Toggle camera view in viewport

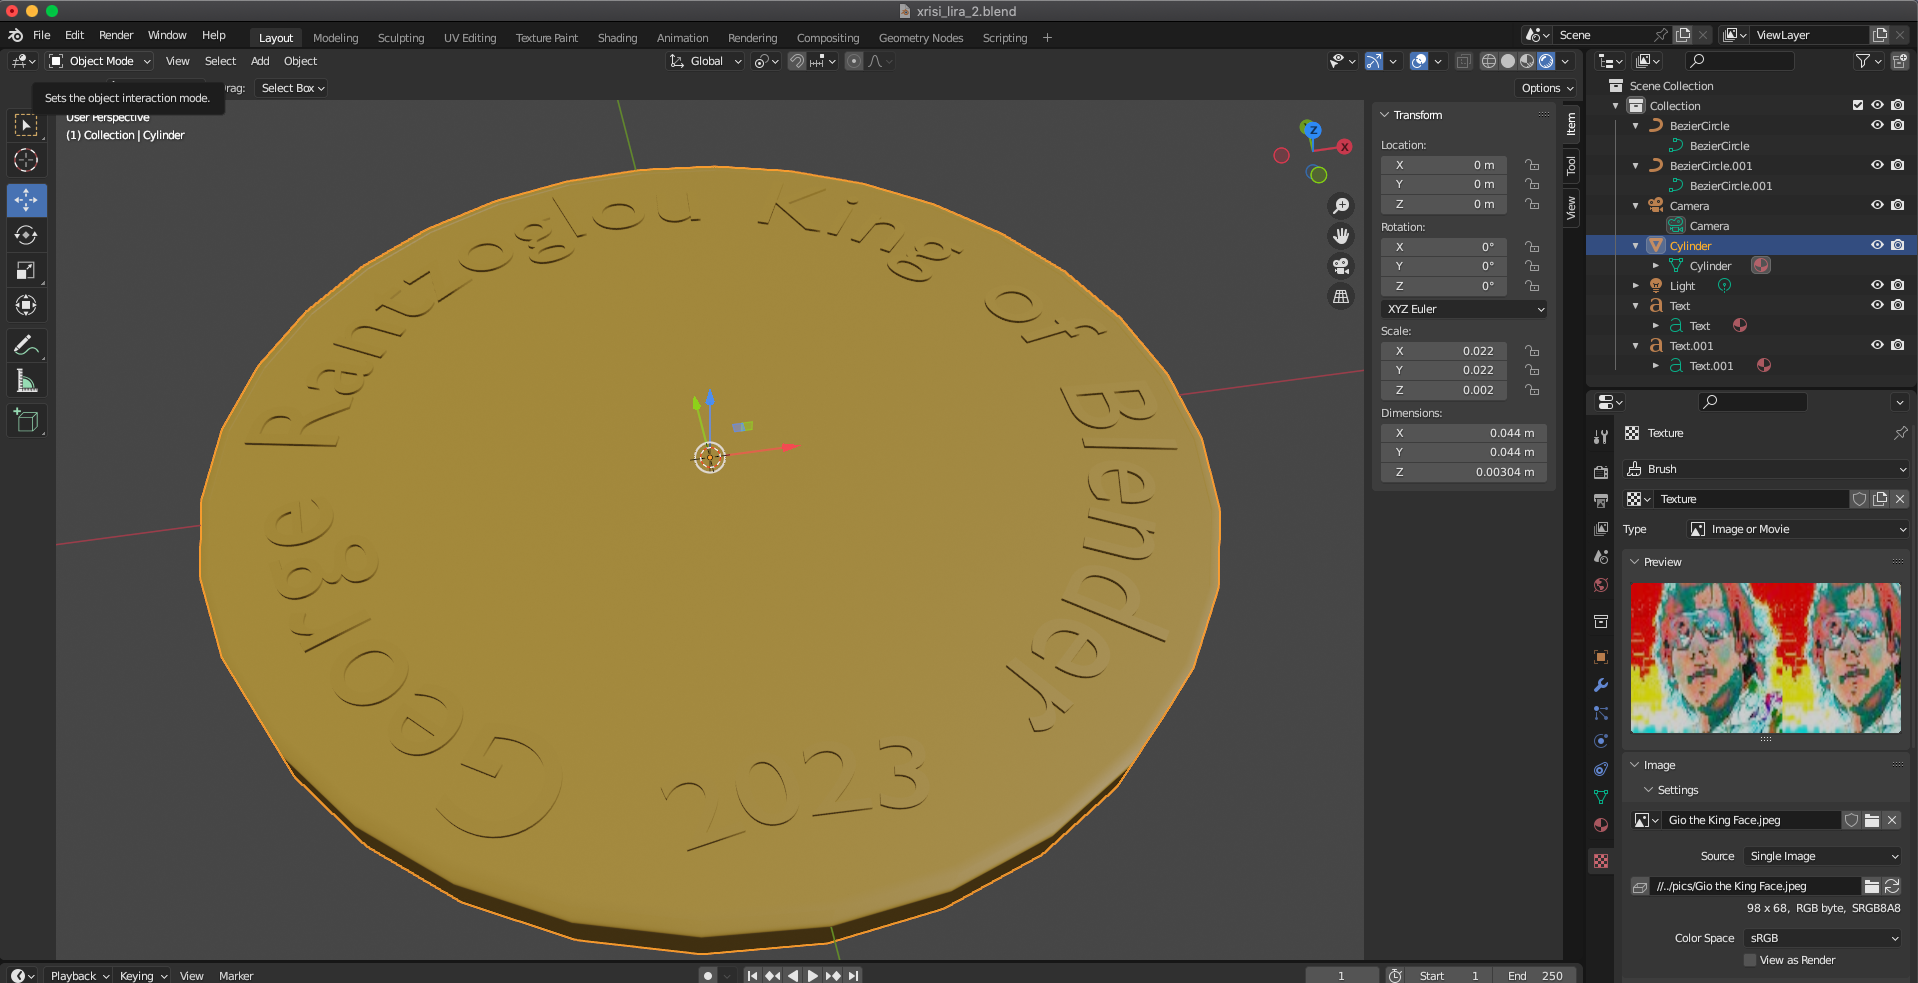click(x=1340, y=266)
